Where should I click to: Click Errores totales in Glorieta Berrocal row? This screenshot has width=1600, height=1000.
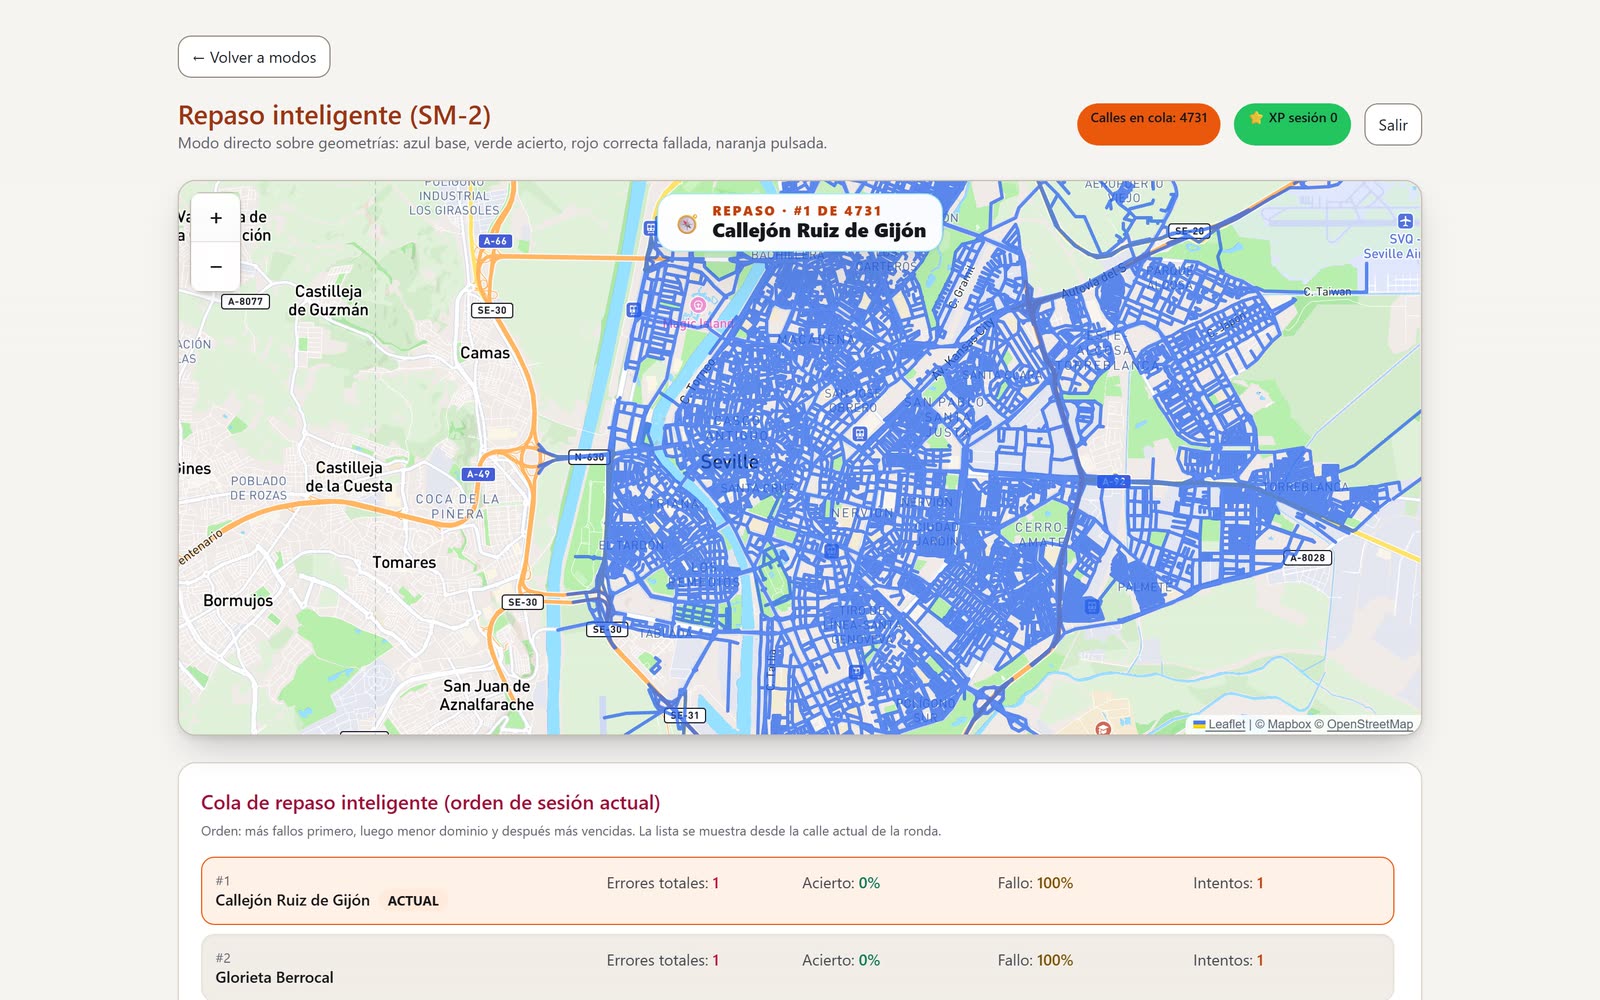pos(663,960)
